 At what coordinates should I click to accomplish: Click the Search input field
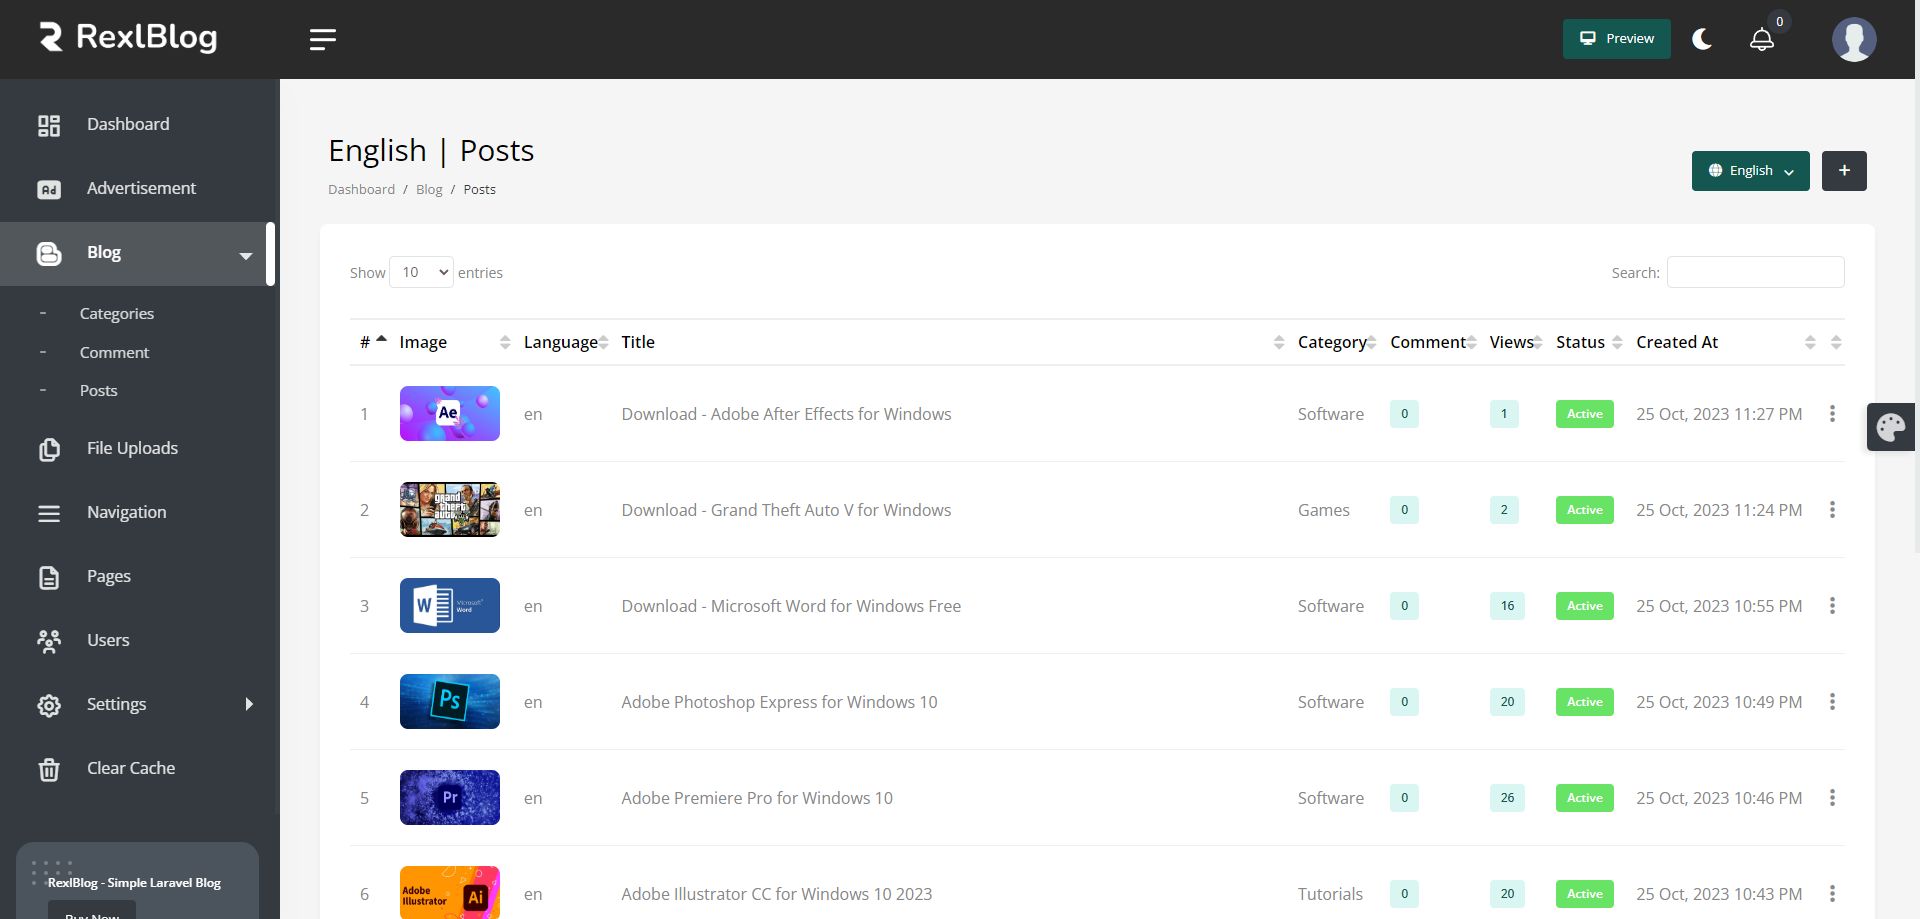point(1755,272)
